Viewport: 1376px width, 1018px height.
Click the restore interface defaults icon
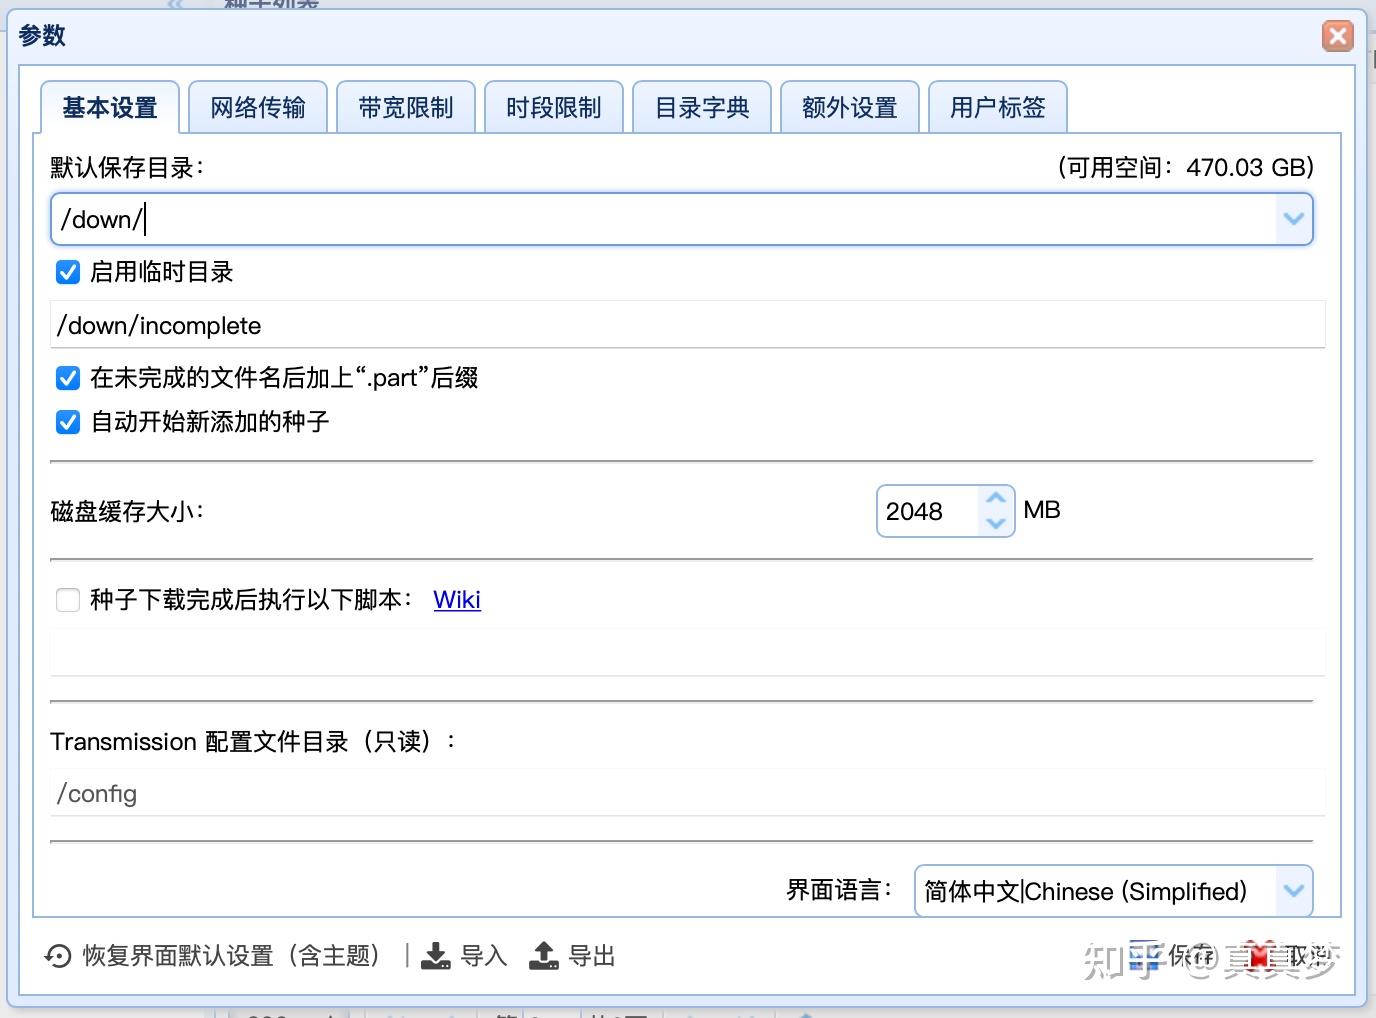pos(57,957)
